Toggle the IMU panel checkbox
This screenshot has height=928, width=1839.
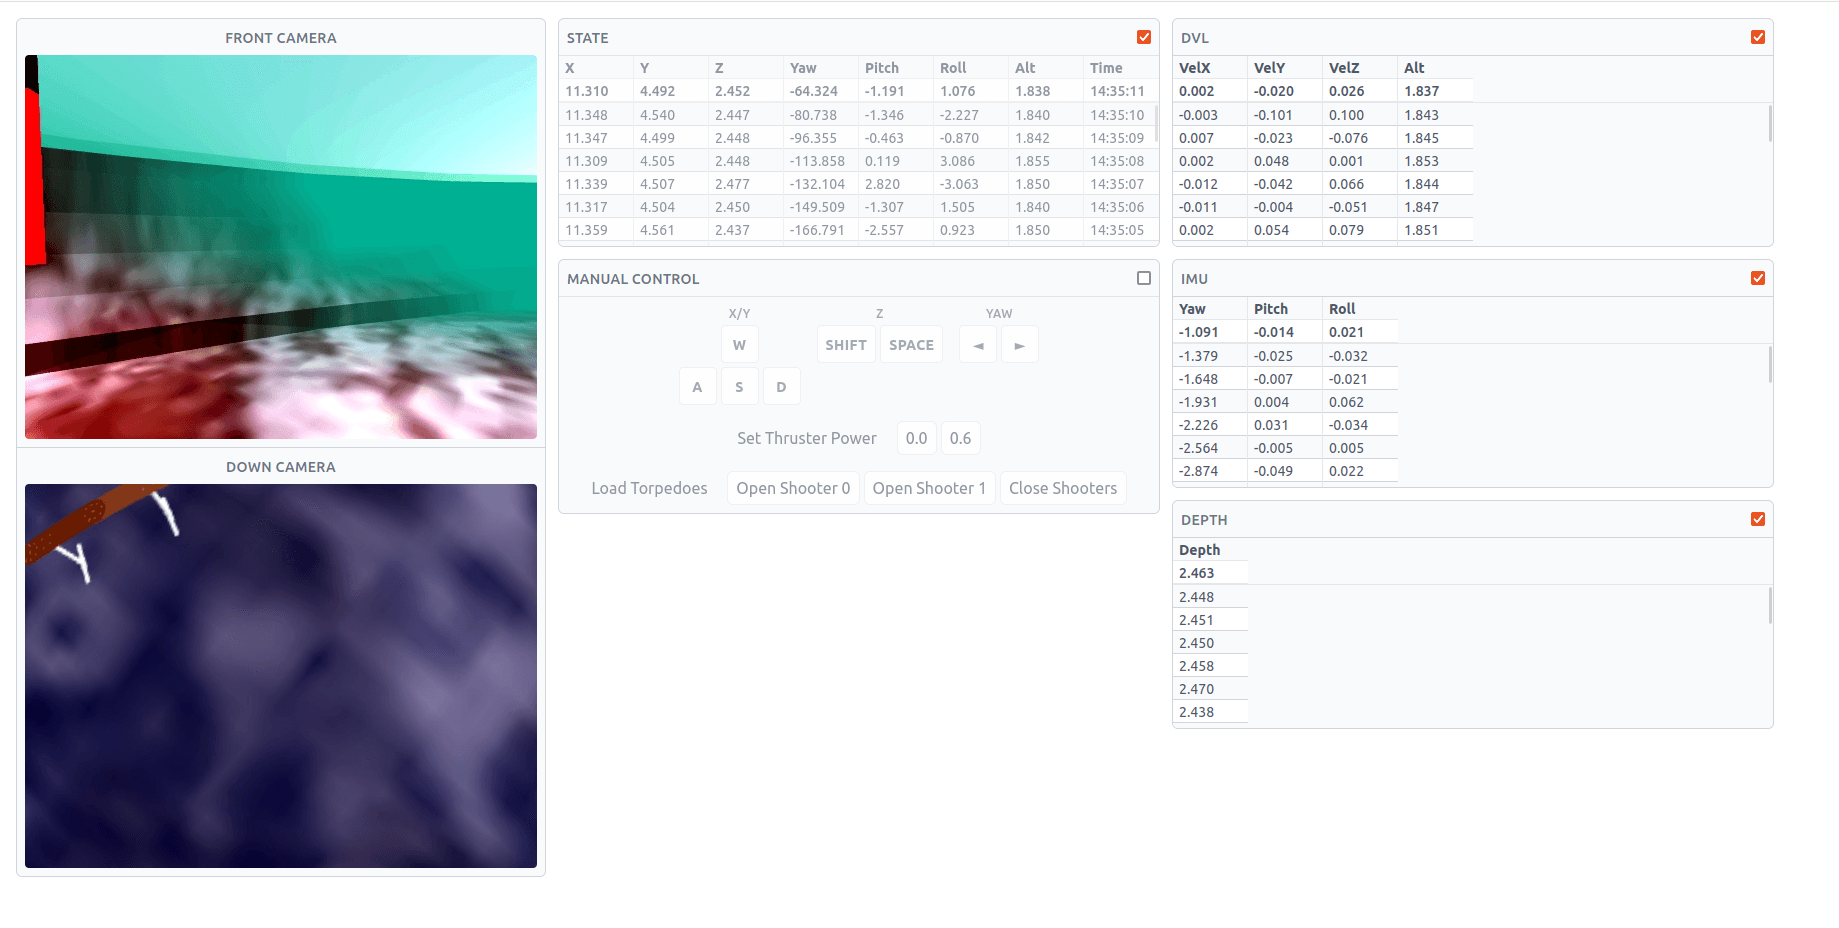[1757, 278]
